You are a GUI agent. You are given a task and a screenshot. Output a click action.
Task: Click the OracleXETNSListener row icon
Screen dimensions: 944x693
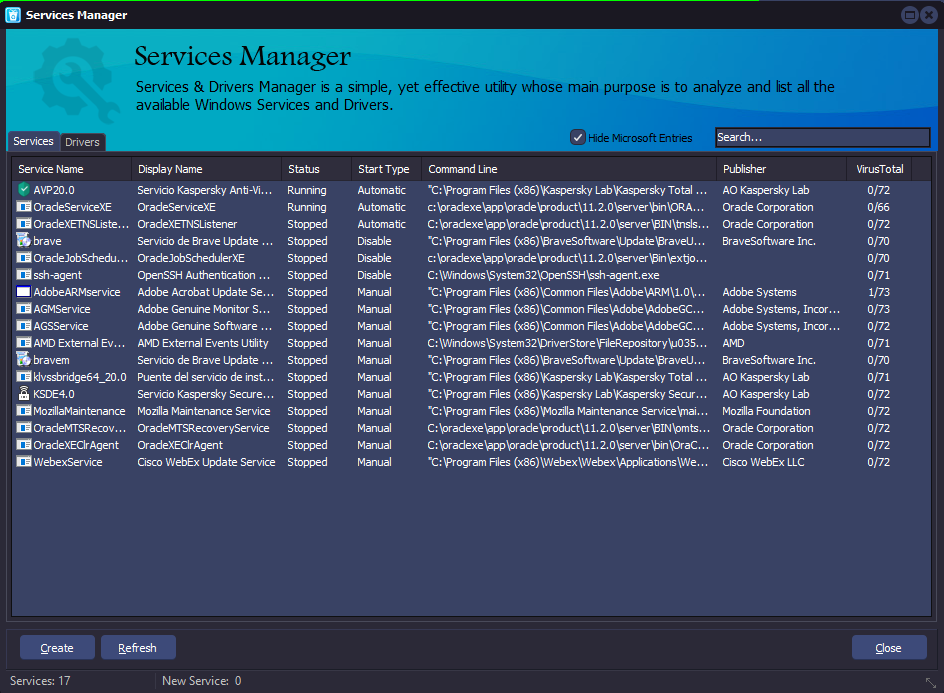23,223
